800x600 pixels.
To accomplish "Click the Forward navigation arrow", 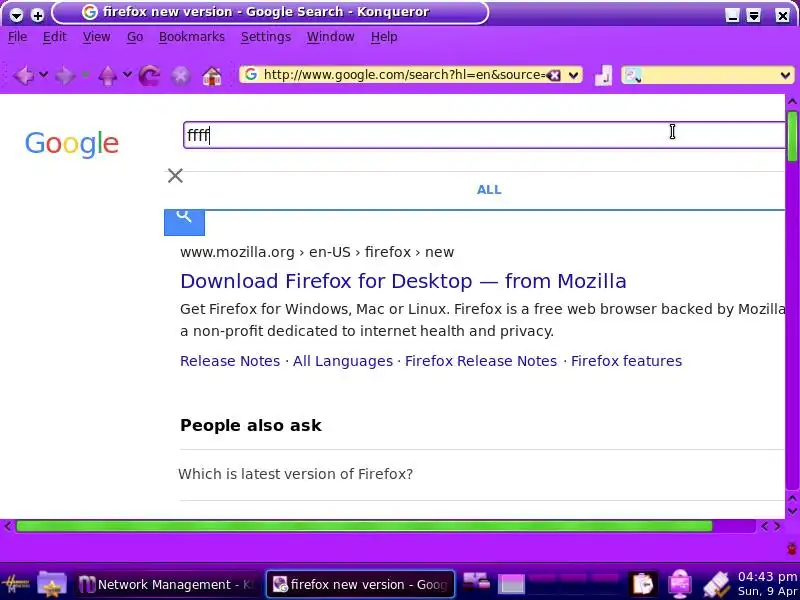I will [x=64, y=76].
